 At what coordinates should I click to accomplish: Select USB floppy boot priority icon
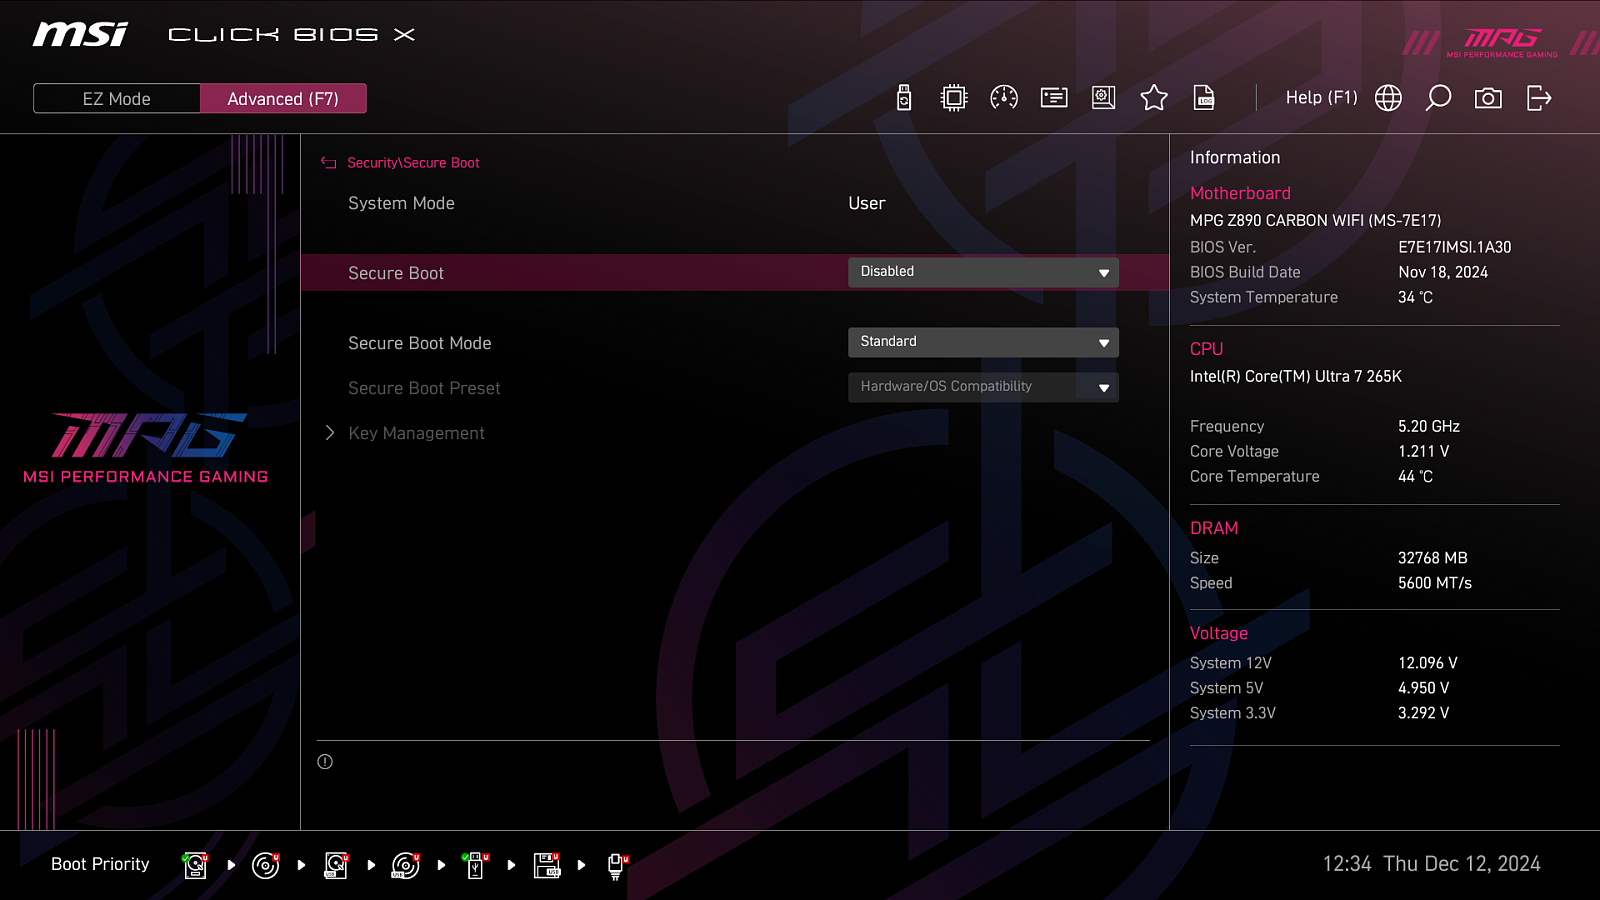tap(547, 865)
